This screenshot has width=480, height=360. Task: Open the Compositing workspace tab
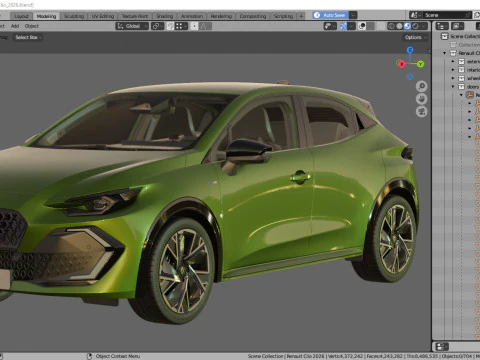click(x=253, y=16)
